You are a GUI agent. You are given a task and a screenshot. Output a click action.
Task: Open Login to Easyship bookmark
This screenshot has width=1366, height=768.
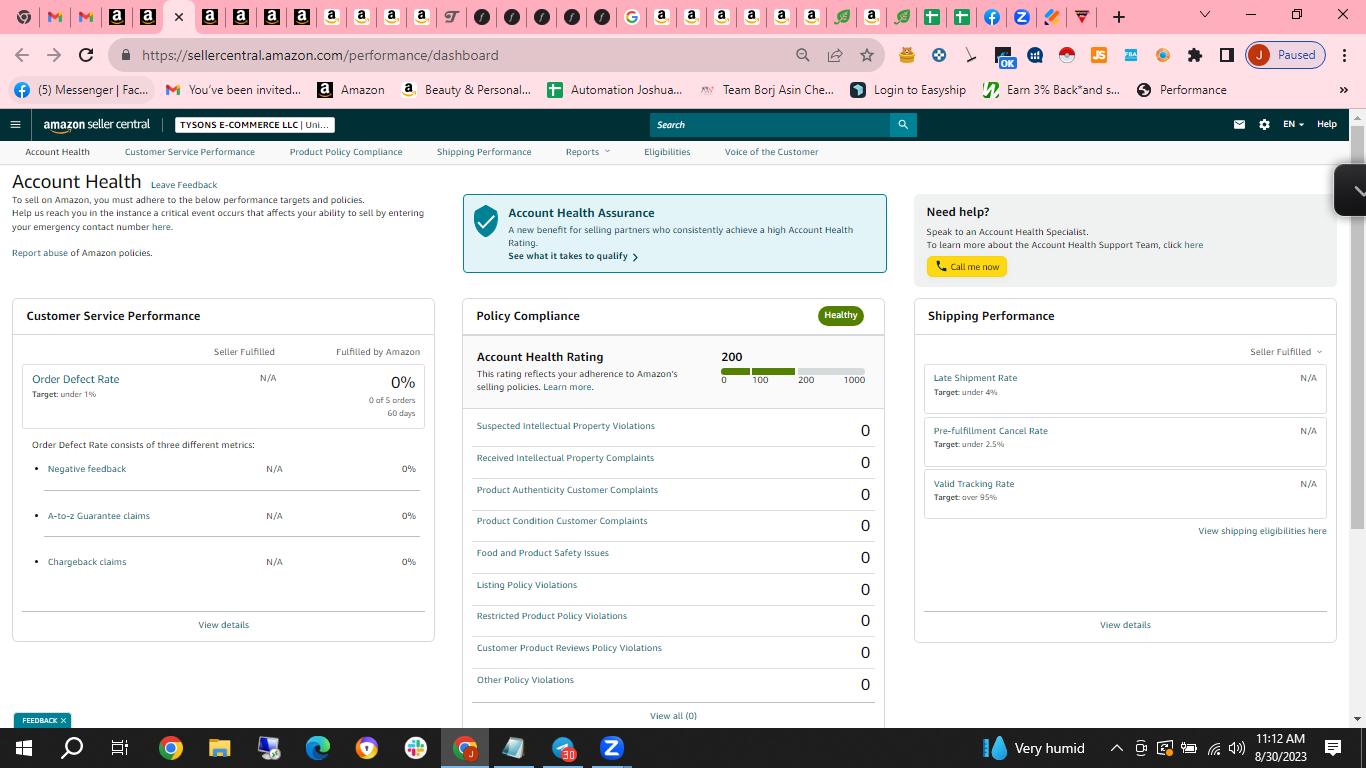coord(908,90)
